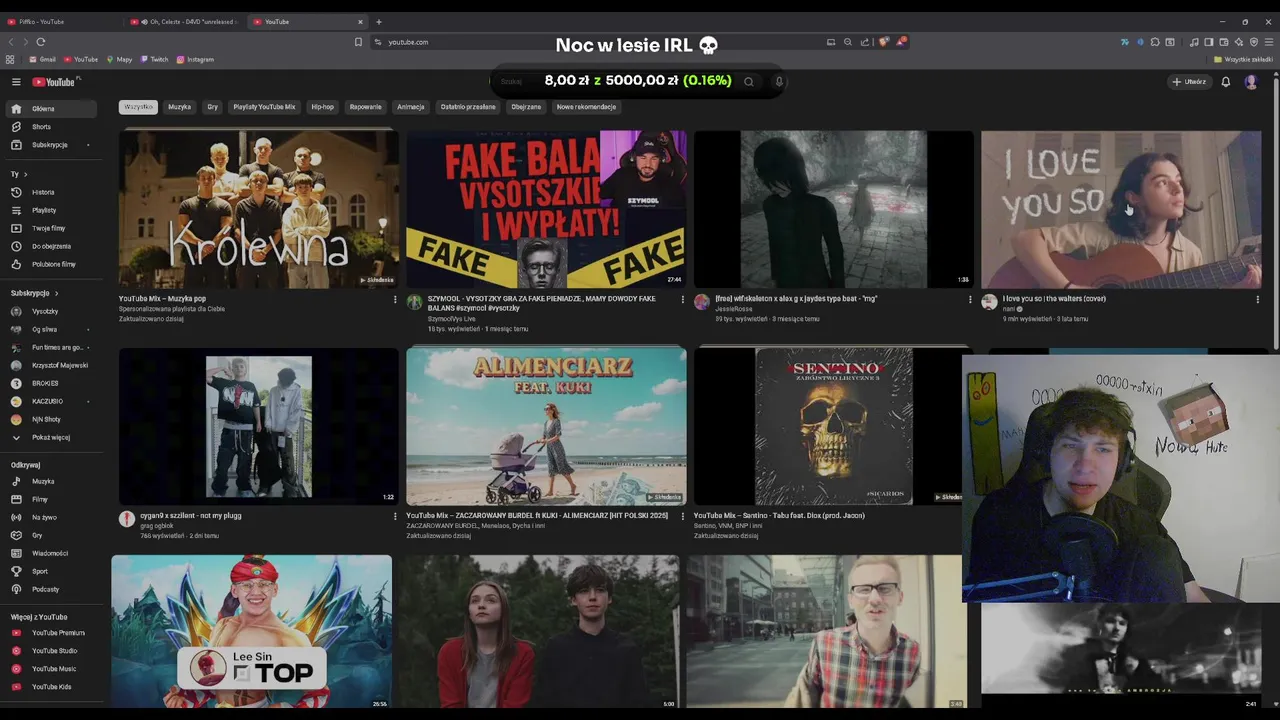Click the bookmark icon beside address bar

tap(358, 42)
